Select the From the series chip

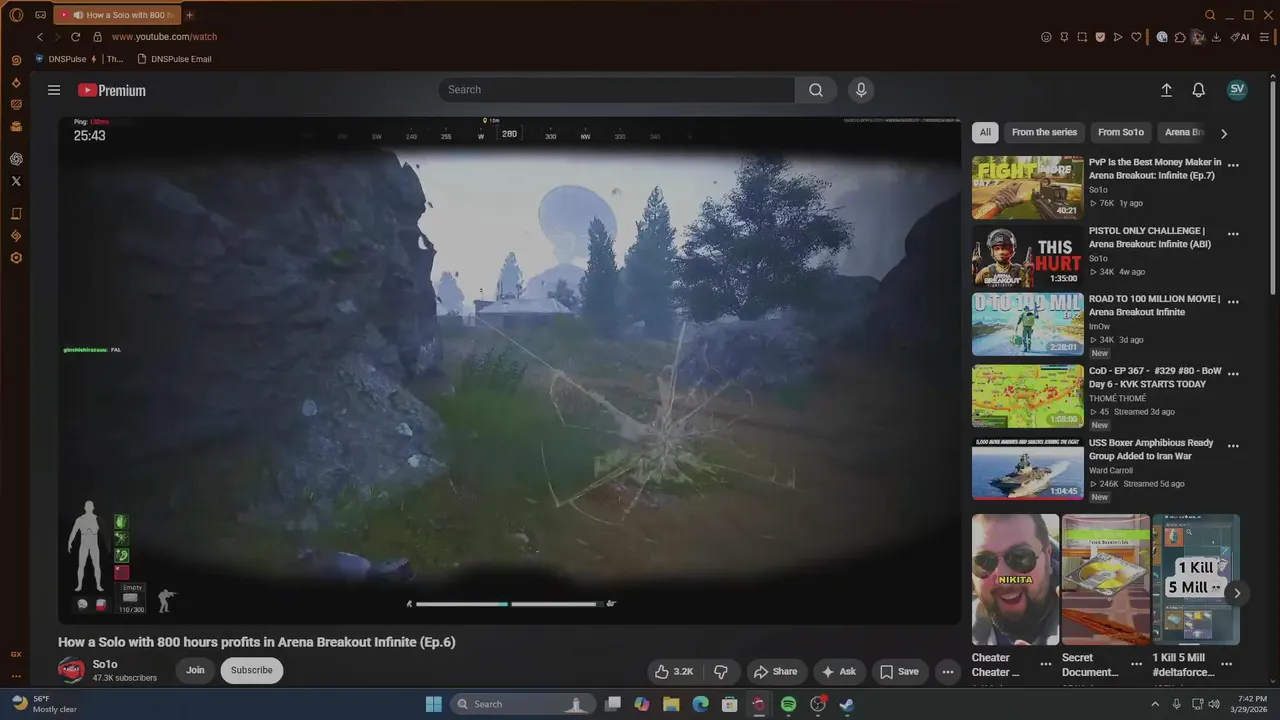1044,132
